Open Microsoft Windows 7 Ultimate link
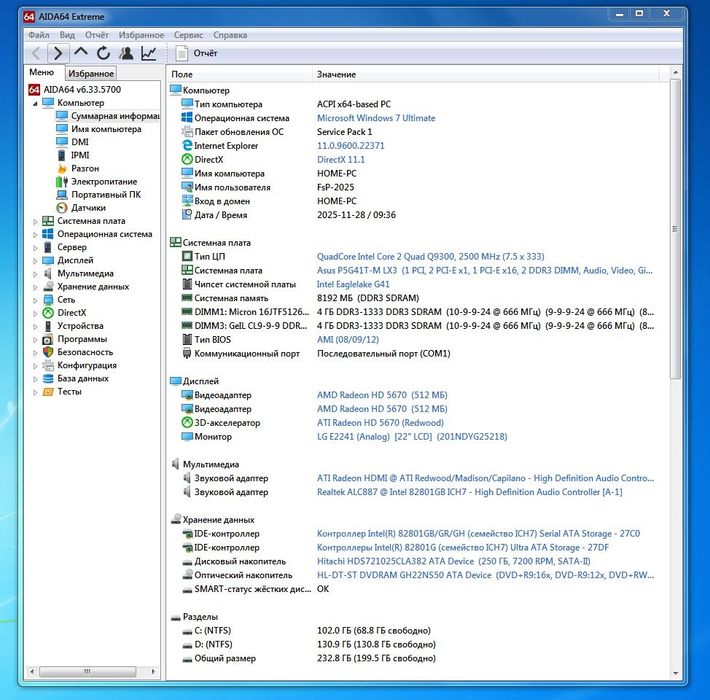This screenshot has height=700, width=710. tap(376, 118)
